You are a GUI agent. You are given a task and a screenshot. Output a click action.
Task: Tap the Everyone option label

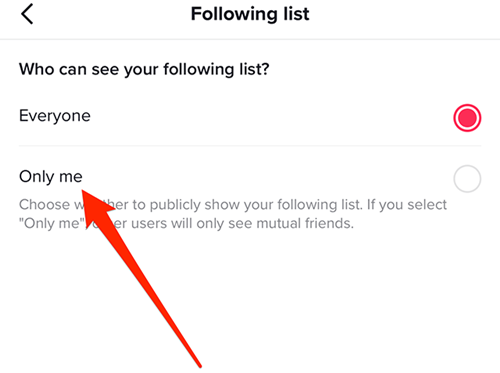[55, 116]
